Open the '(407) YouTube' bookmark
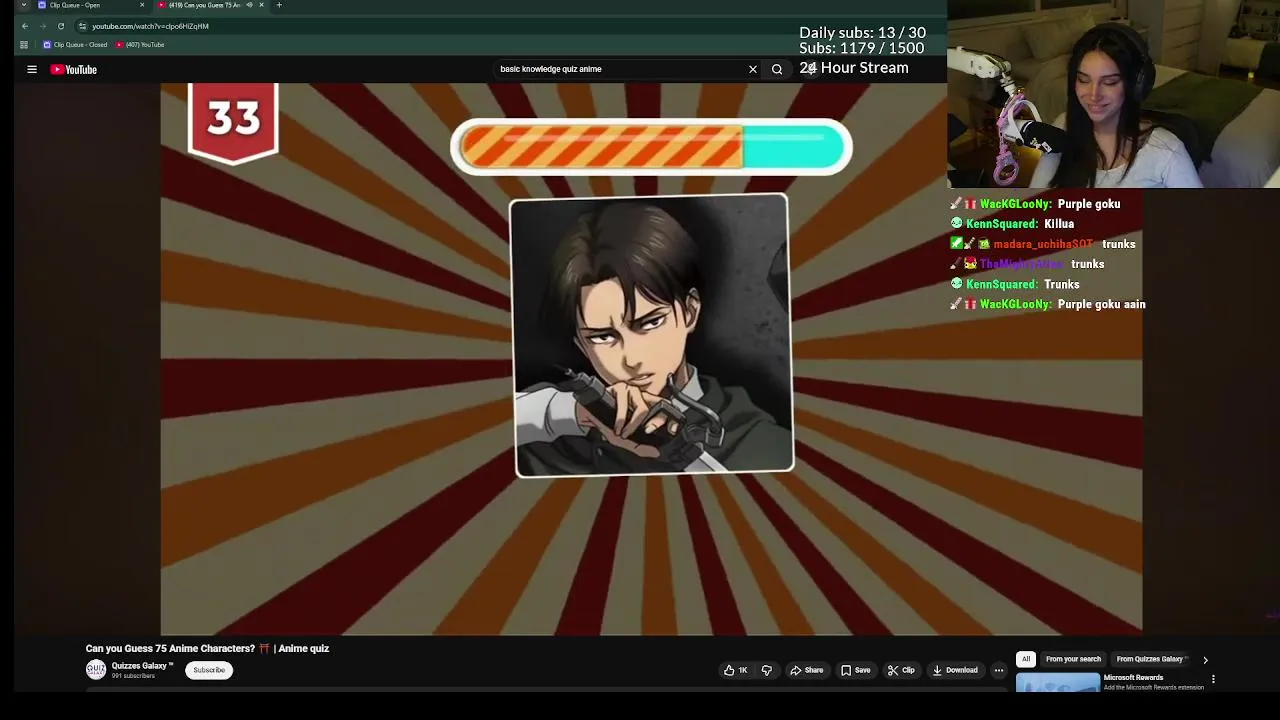1280x720 pixels. [140, 45]
